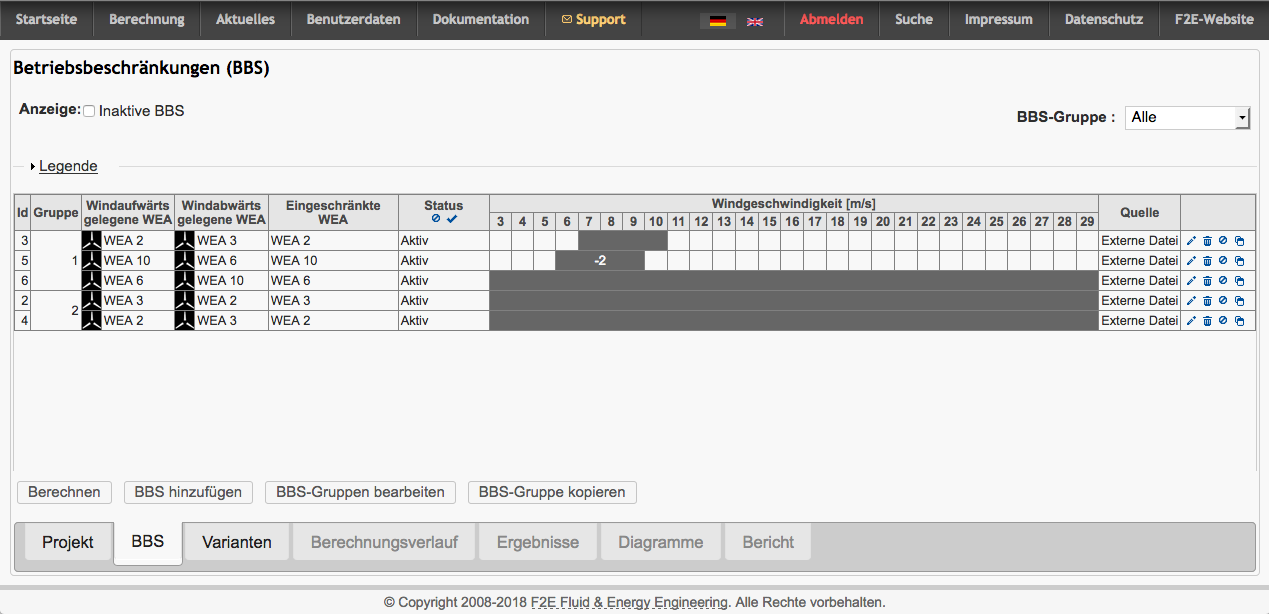
Task: Open the Projekt tab
Action: 66,541
